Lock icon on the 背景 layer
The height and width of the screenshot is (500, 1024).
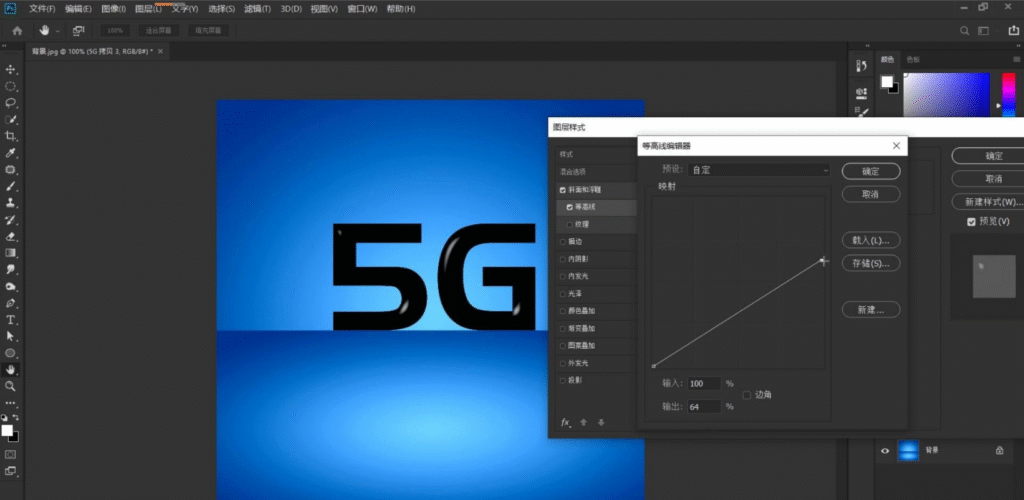(999, 450)
